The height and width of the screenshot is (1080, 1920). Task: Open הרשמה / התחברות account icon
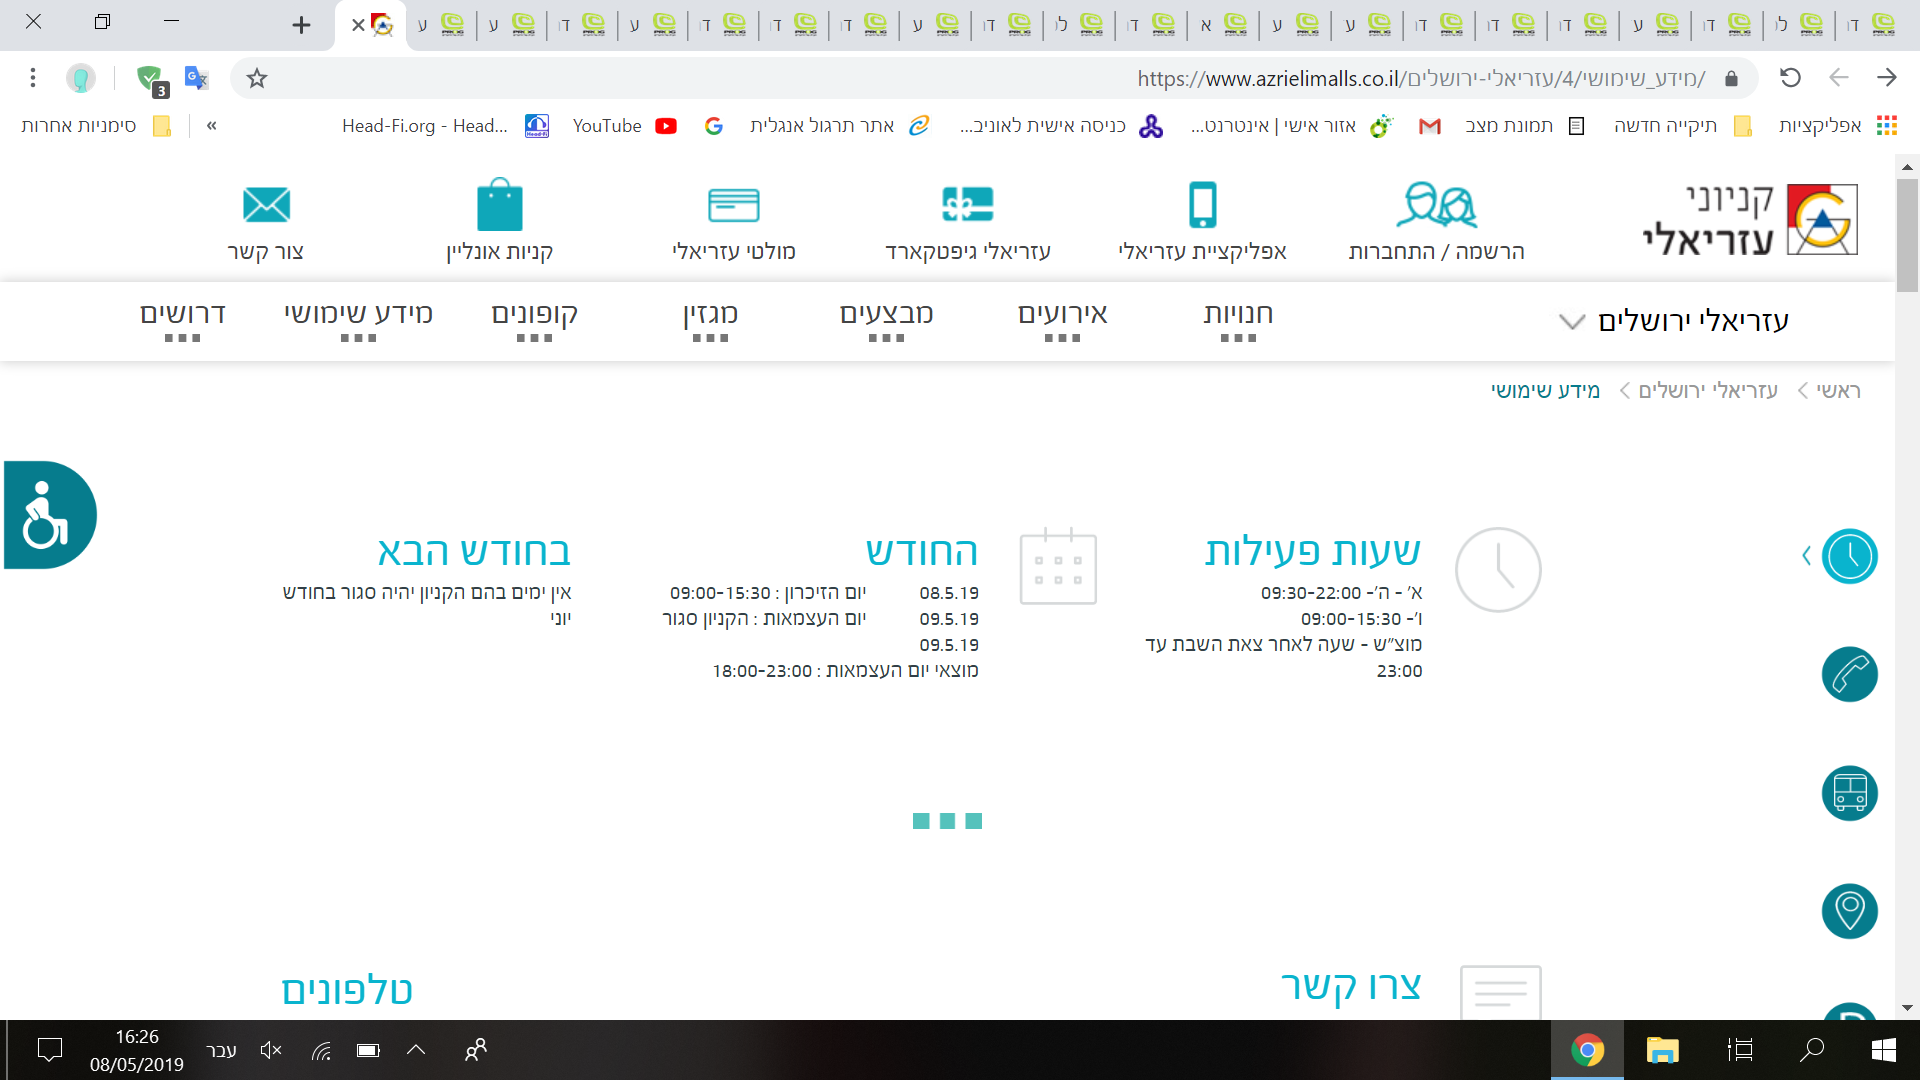[x=1435, y=205]
